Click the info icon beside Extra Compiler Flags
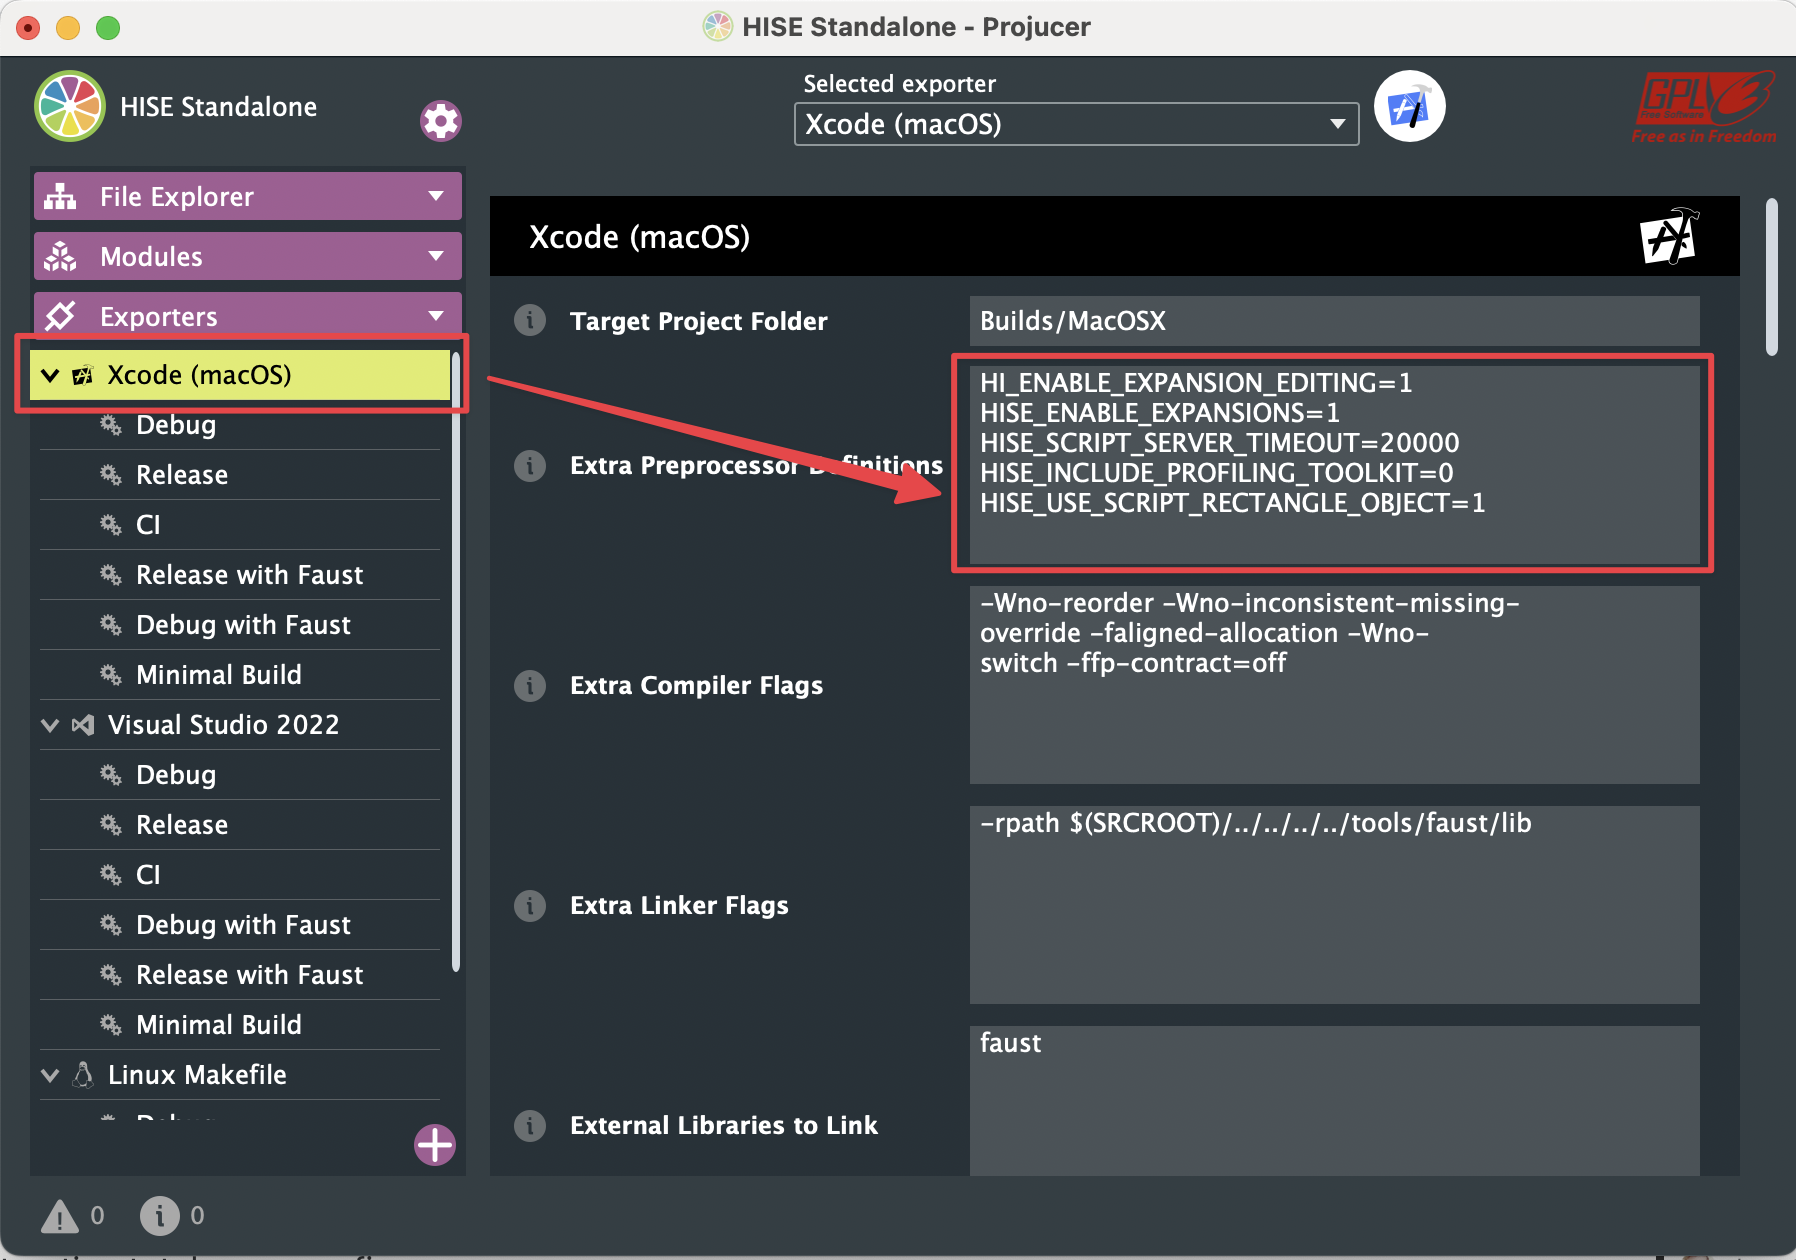The height and width of the screenshot is (1260, 1796). click(530, 686)
